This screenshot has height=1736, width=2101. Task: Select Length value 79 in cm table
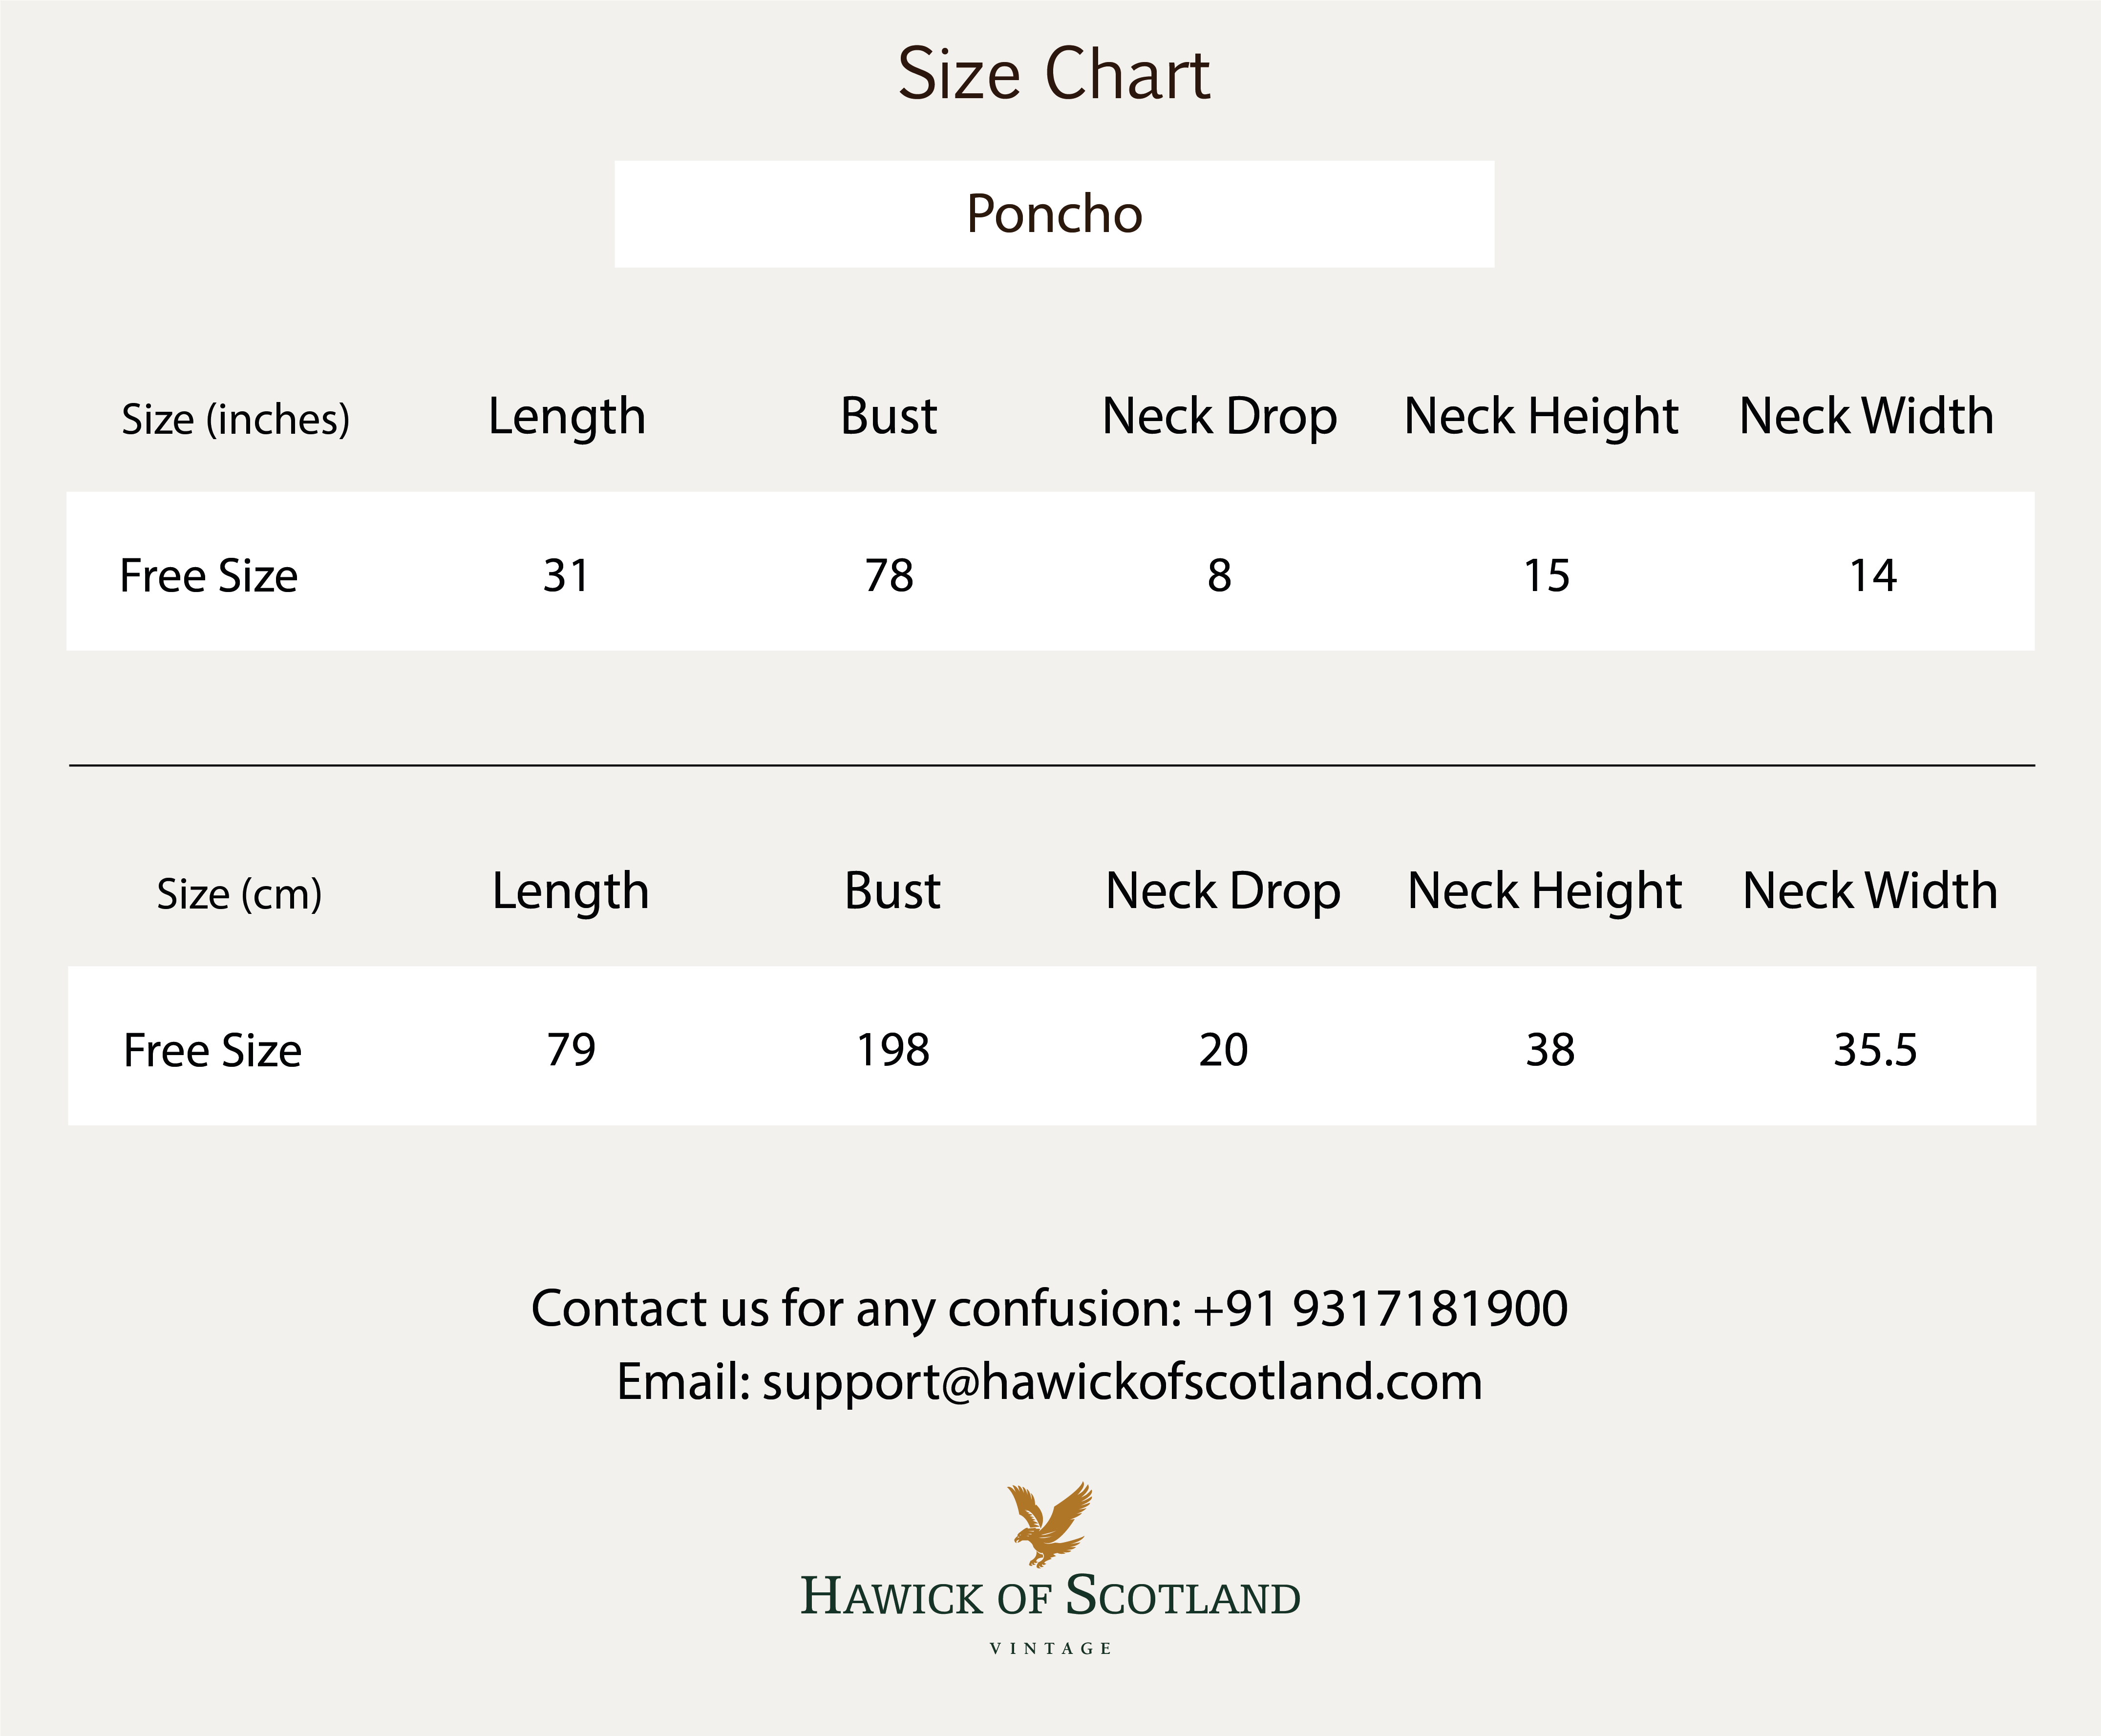click(570, 1050)
